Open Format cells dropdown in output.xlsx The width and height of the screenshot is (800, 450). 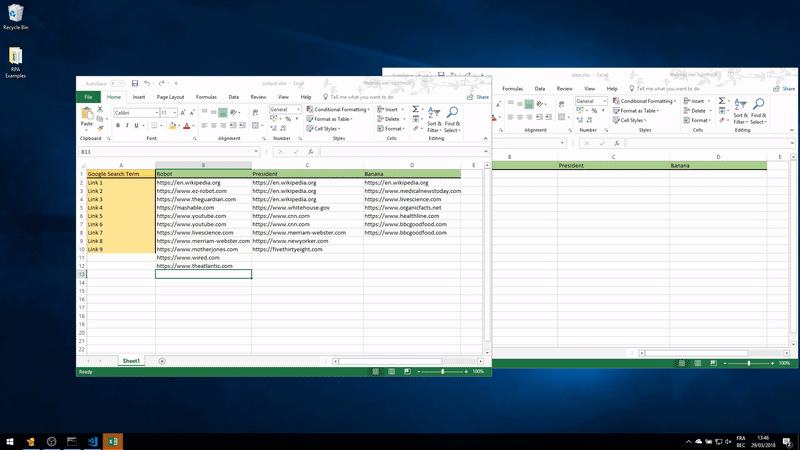391,129
